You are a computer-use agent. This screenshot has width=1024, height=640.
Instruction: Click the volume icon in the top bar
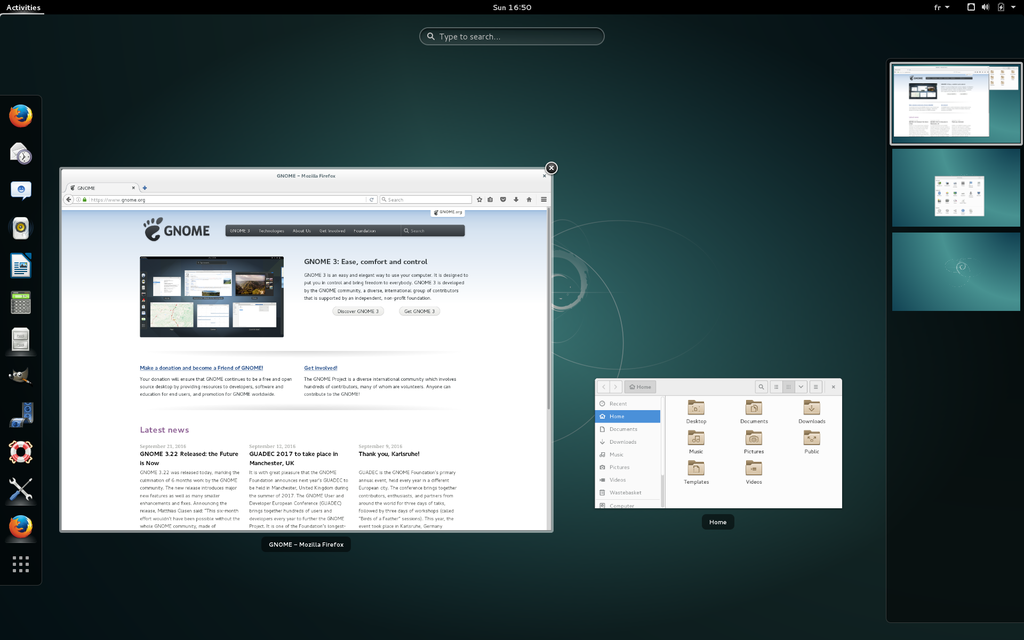(x=985, y=7)
